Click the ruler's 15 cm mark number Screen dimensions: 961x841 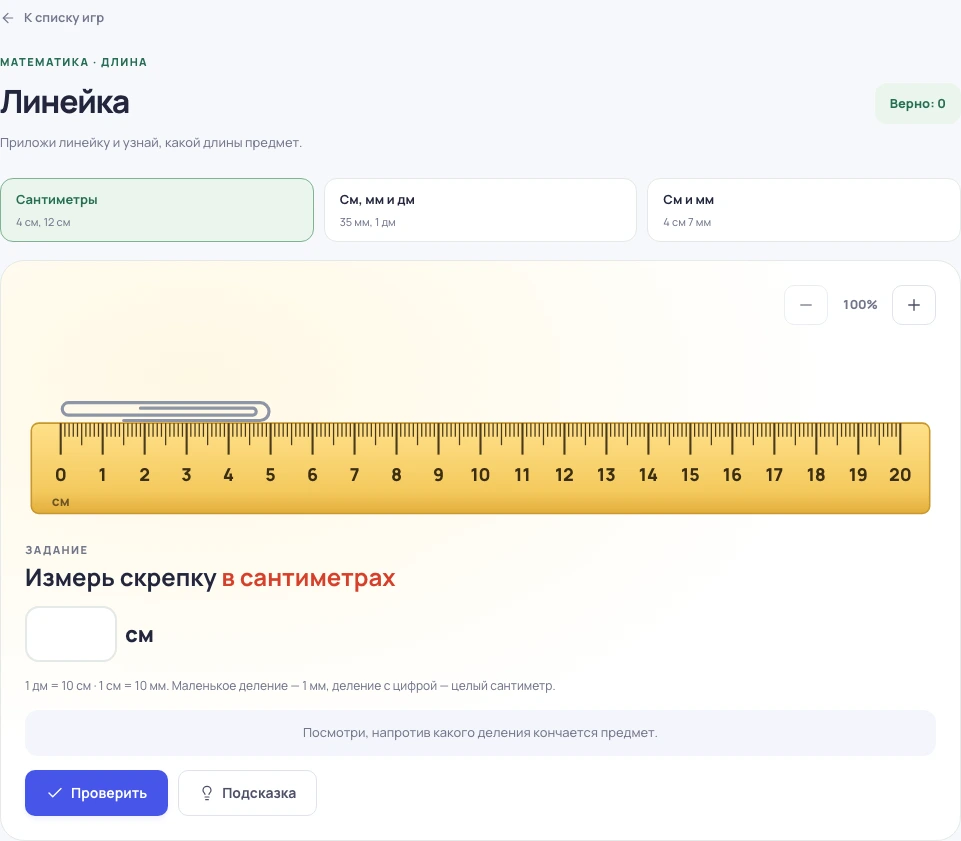689,475
